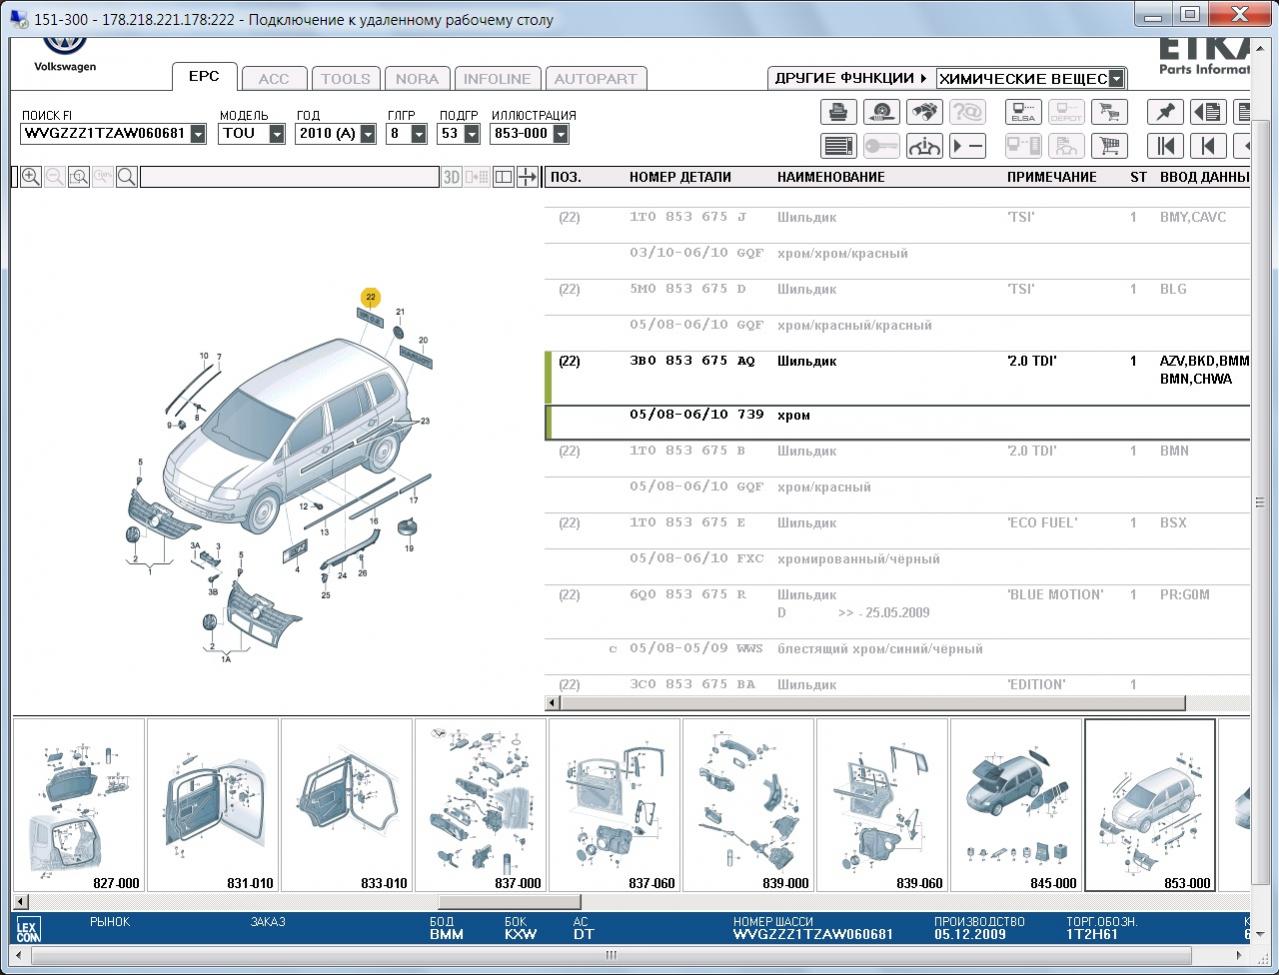The image size is (1279, 975).
Task: Switch to the ACC tab
Action: [273, 79]
